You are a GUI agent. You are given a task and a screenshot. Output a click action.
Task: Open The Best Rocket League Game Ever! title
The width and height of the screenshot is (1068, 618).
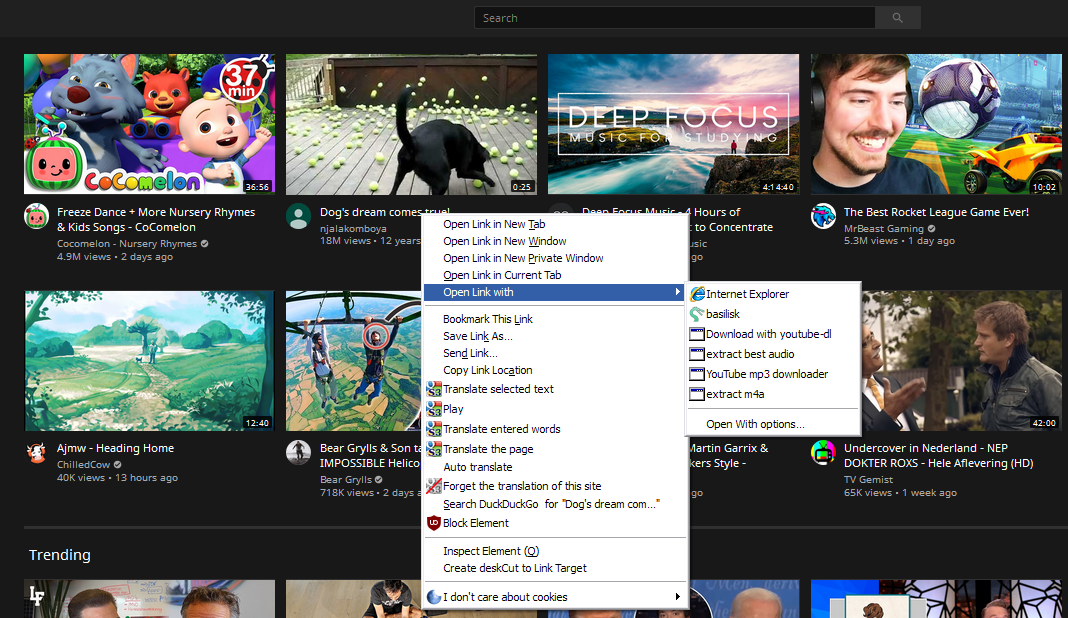936,213
